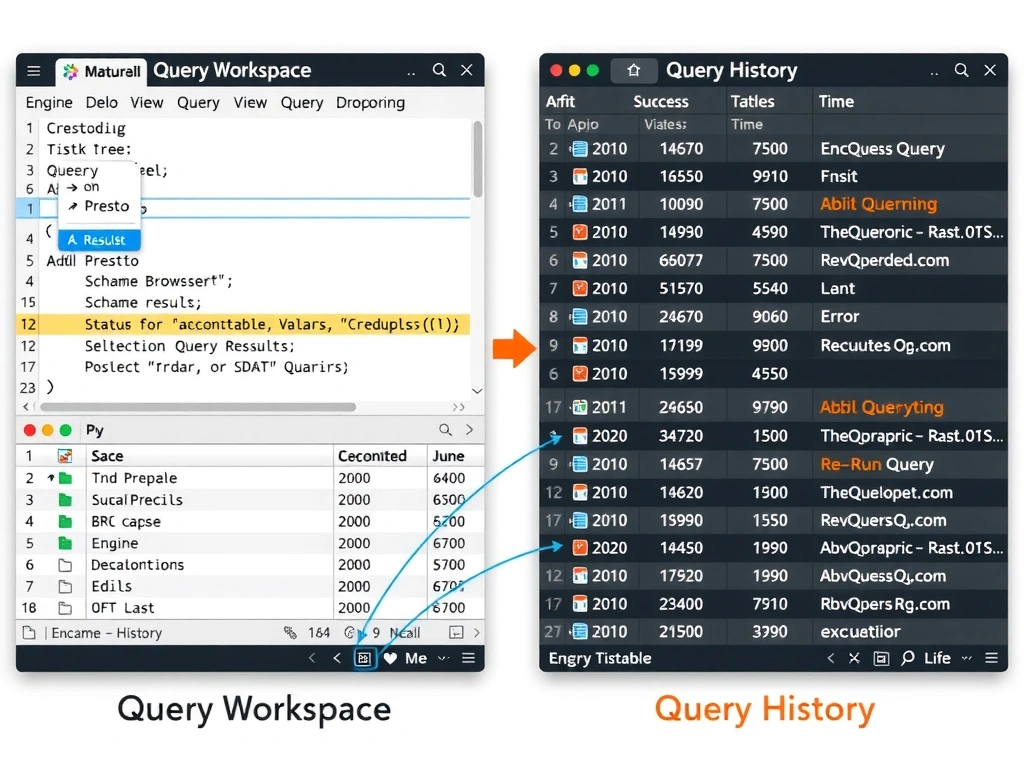This screenshot has height=768, width=1024.
Task: Click right chevron in Py panel header
Action: coord(470,430)
